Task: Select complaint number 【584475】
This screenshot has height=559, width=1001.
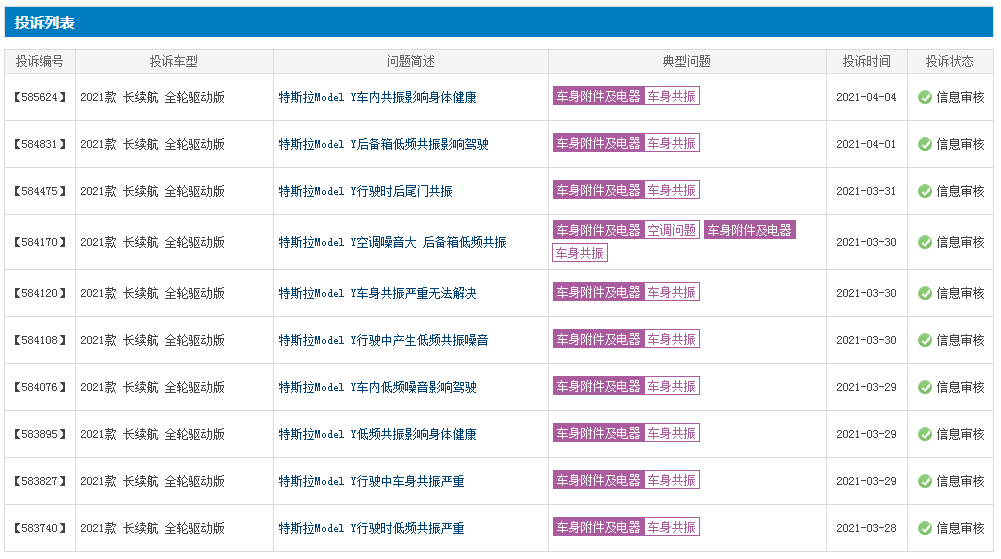Action: click(40, 191)
